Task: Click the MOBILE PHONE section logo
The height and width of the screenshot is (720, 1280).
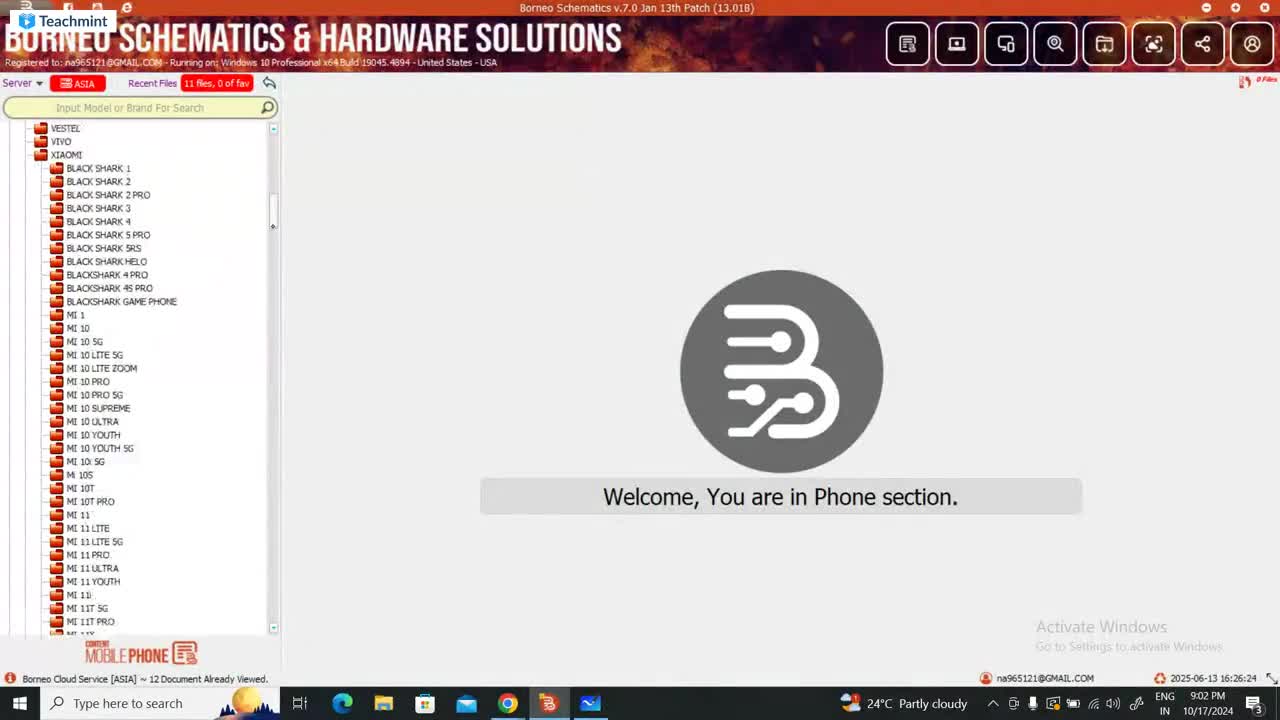Action: [x=141, y=654]
